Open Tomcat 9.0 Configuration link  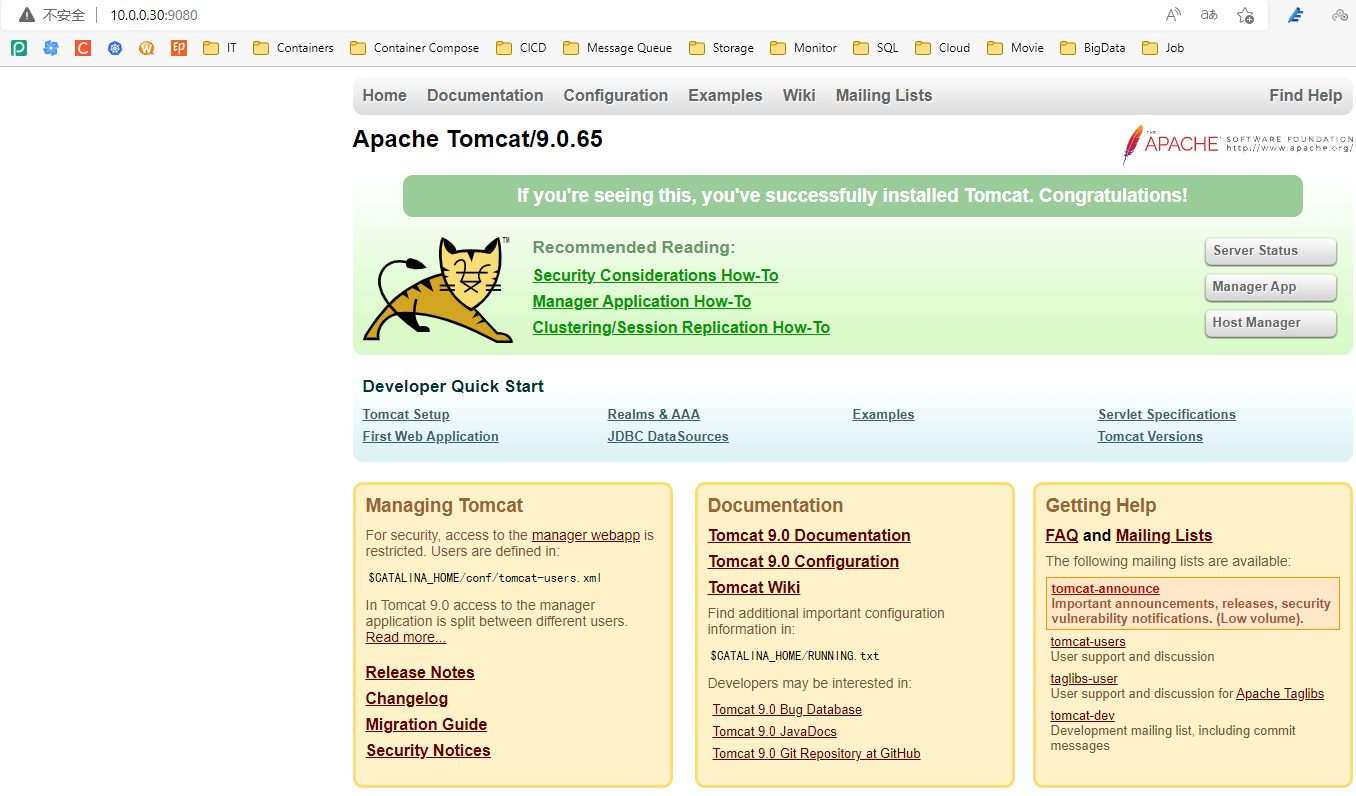(x=803, y=561)
